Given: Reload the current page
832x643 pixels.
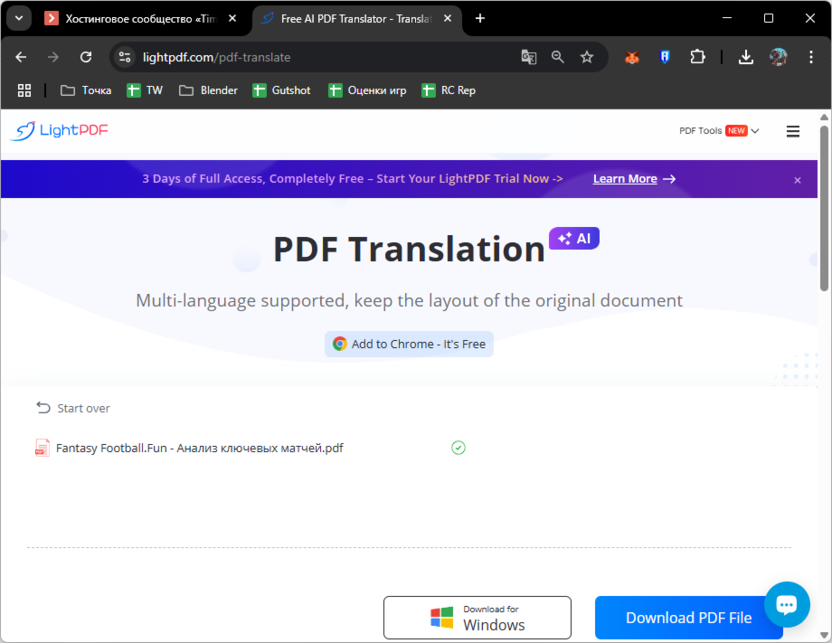Looking at the screenshot, I should [86, 57].
